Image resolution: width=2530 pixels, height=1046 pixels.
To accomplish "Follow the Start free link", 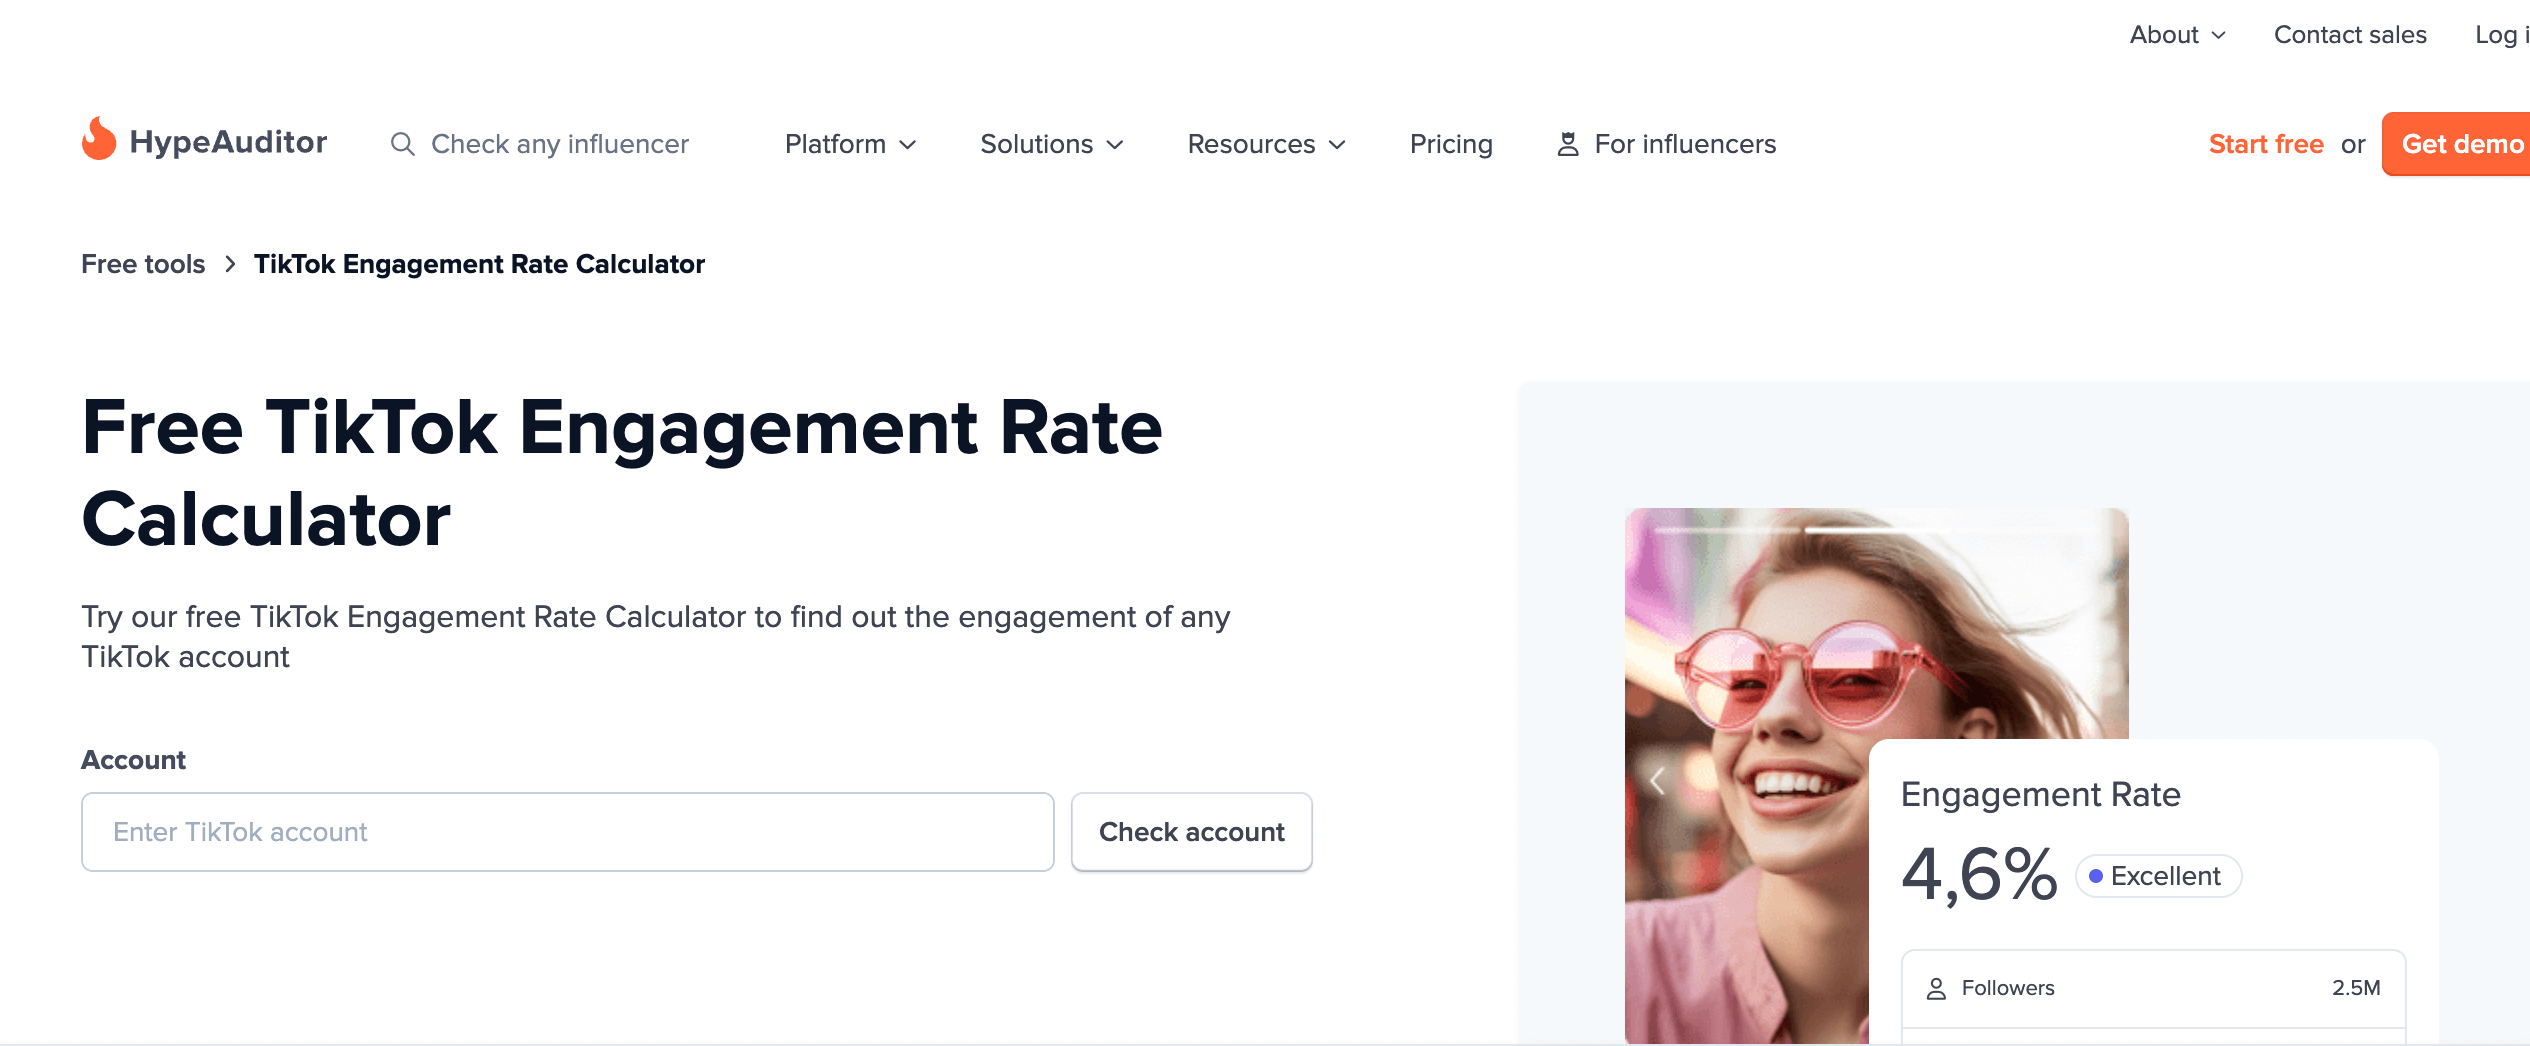I will click(x=2265, y=145).
